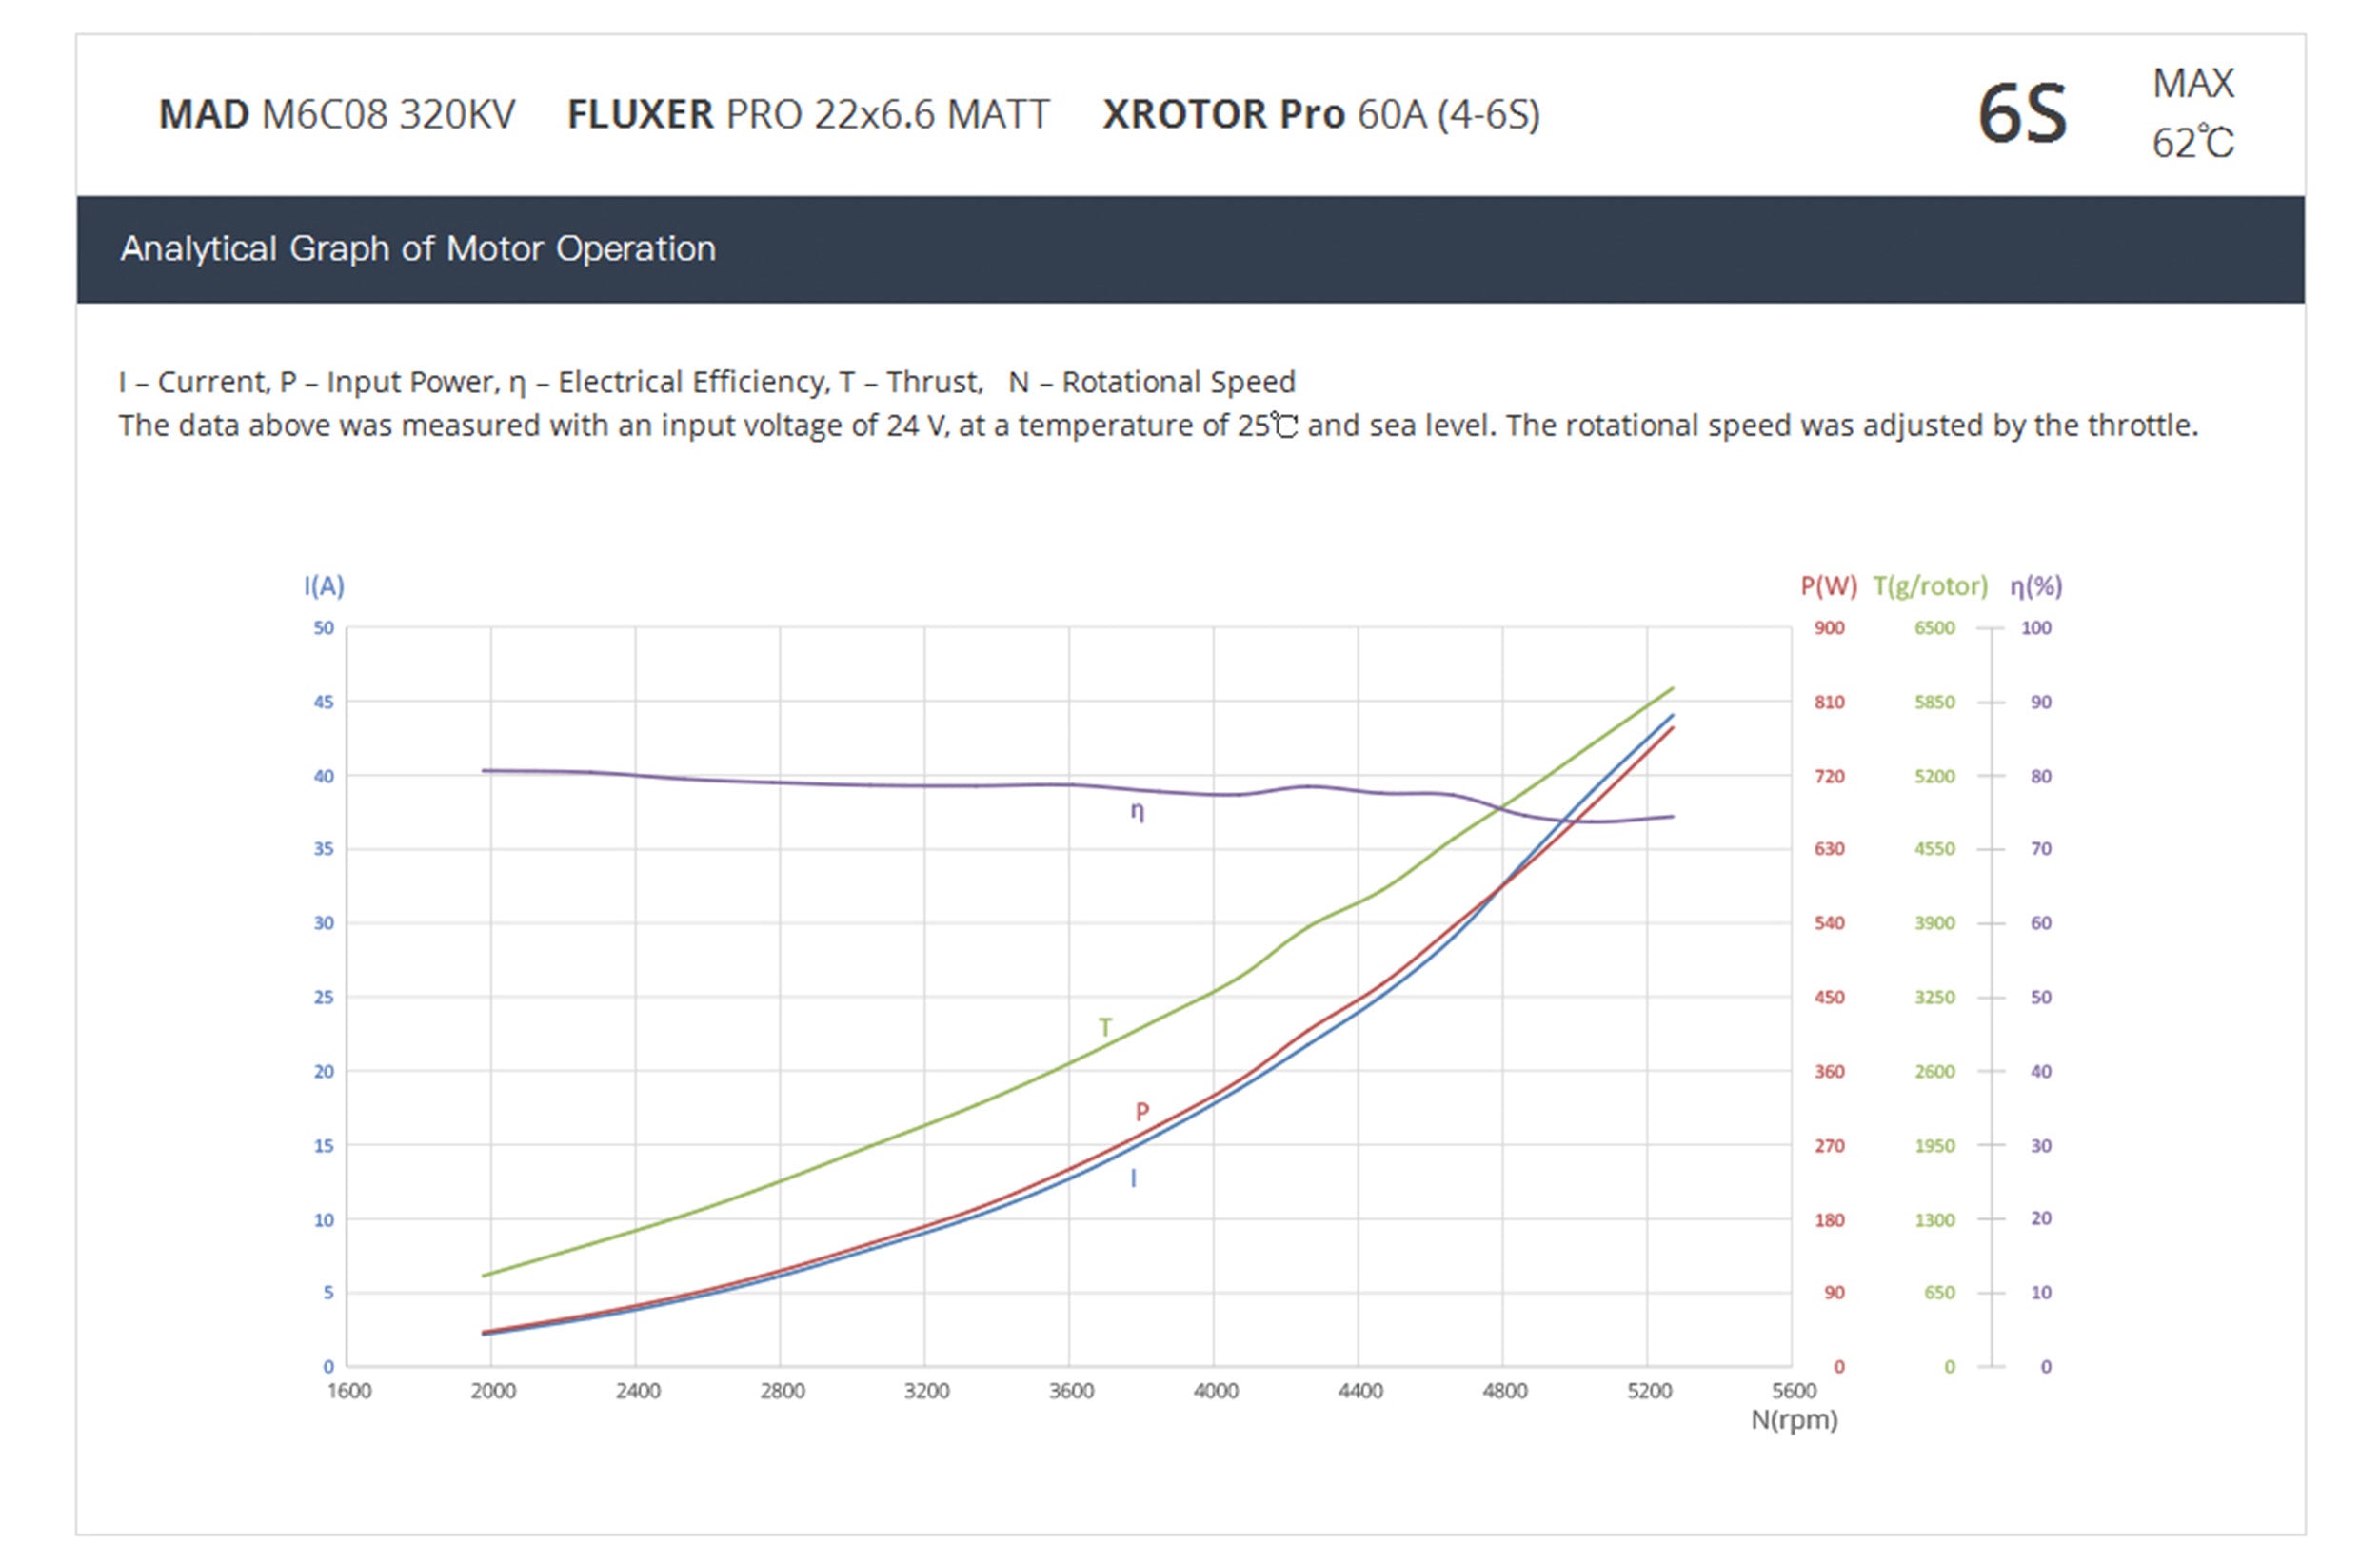Click the 4000 rpm tick label

[1215, 1391]
